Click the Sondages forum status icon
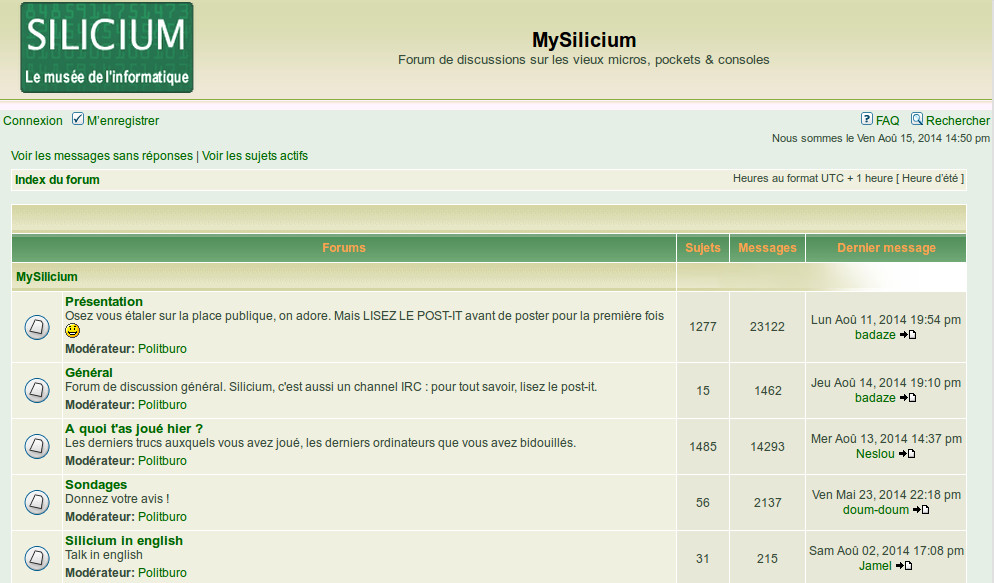Viewport: 994px width, 583px height. point(37,502)
